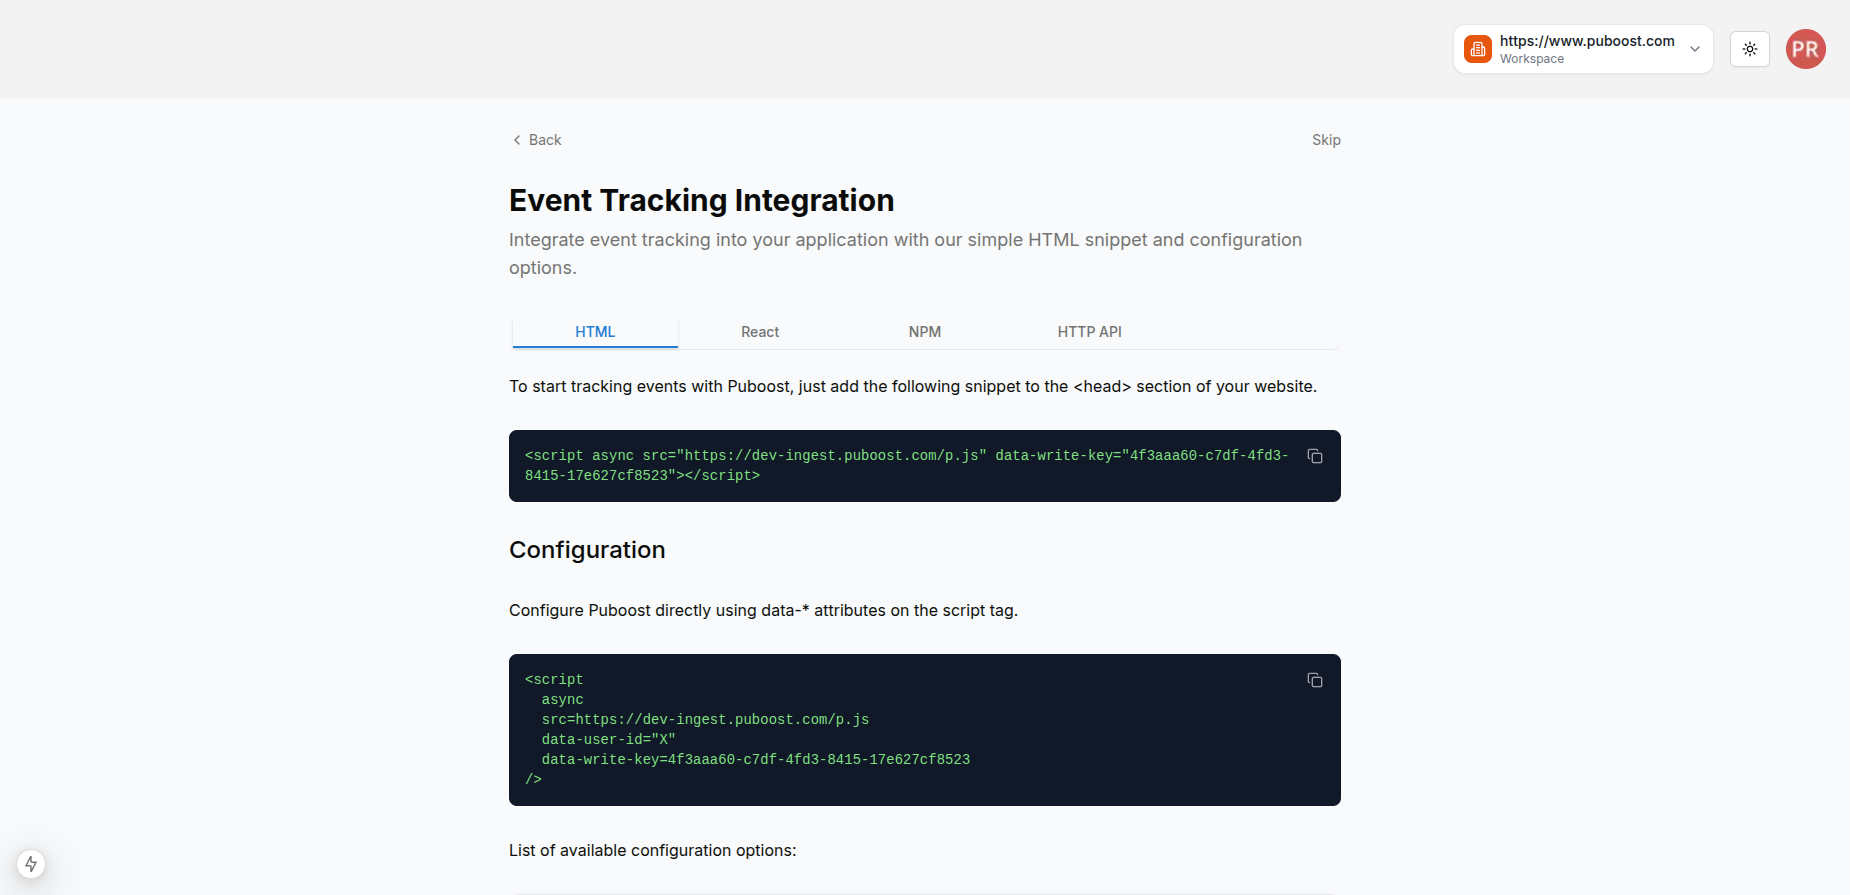Click the Back chevron arrow icon
The image size is (1850, 895).
(x=517, y=140)
